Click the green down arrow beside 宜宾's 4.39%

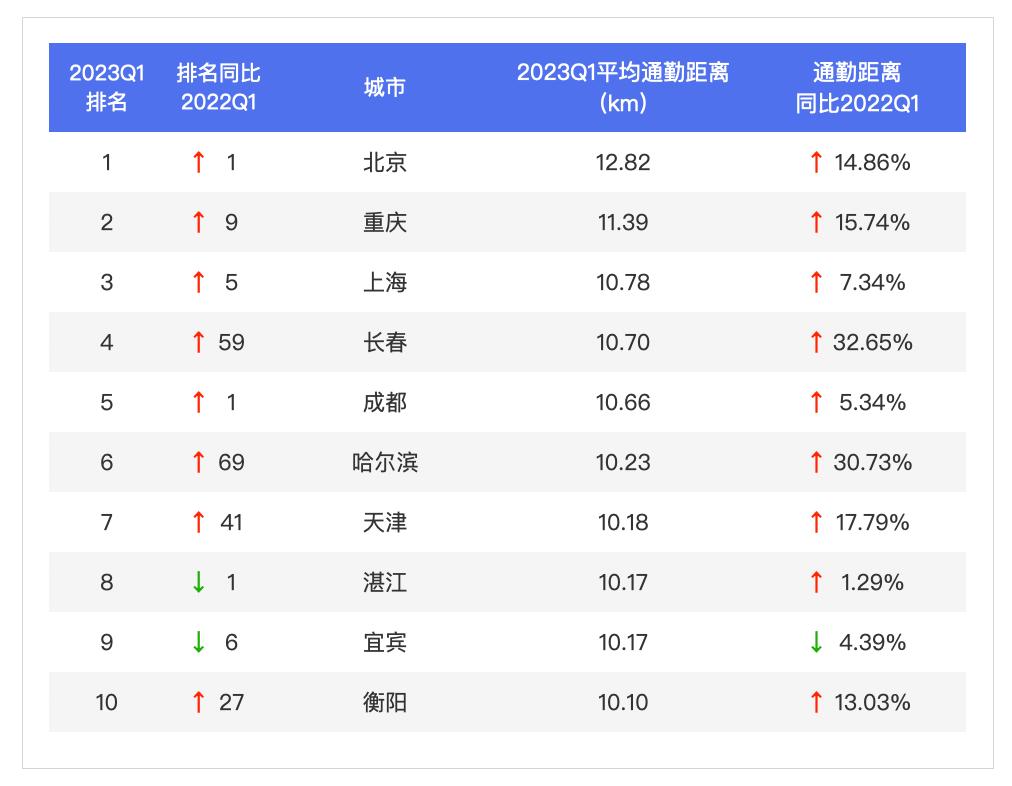[x=818, y=643]
